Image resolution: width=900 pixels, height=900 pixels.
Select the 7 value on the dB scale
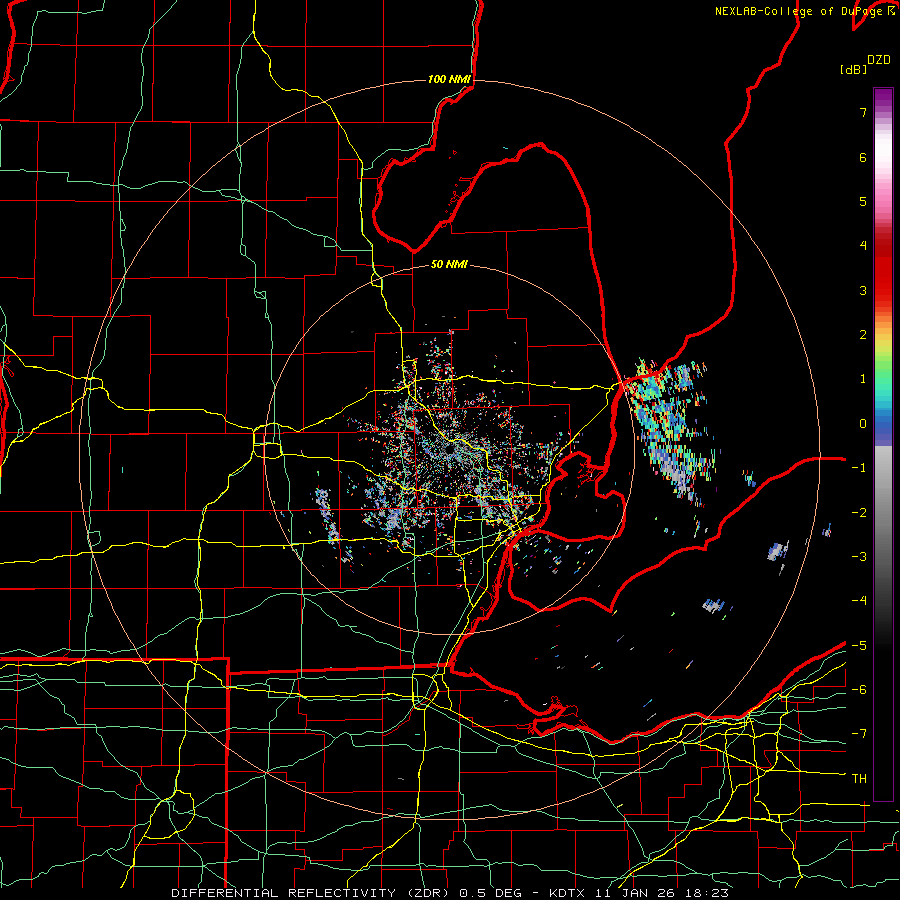pyautogui.click(x=863, y=112)
